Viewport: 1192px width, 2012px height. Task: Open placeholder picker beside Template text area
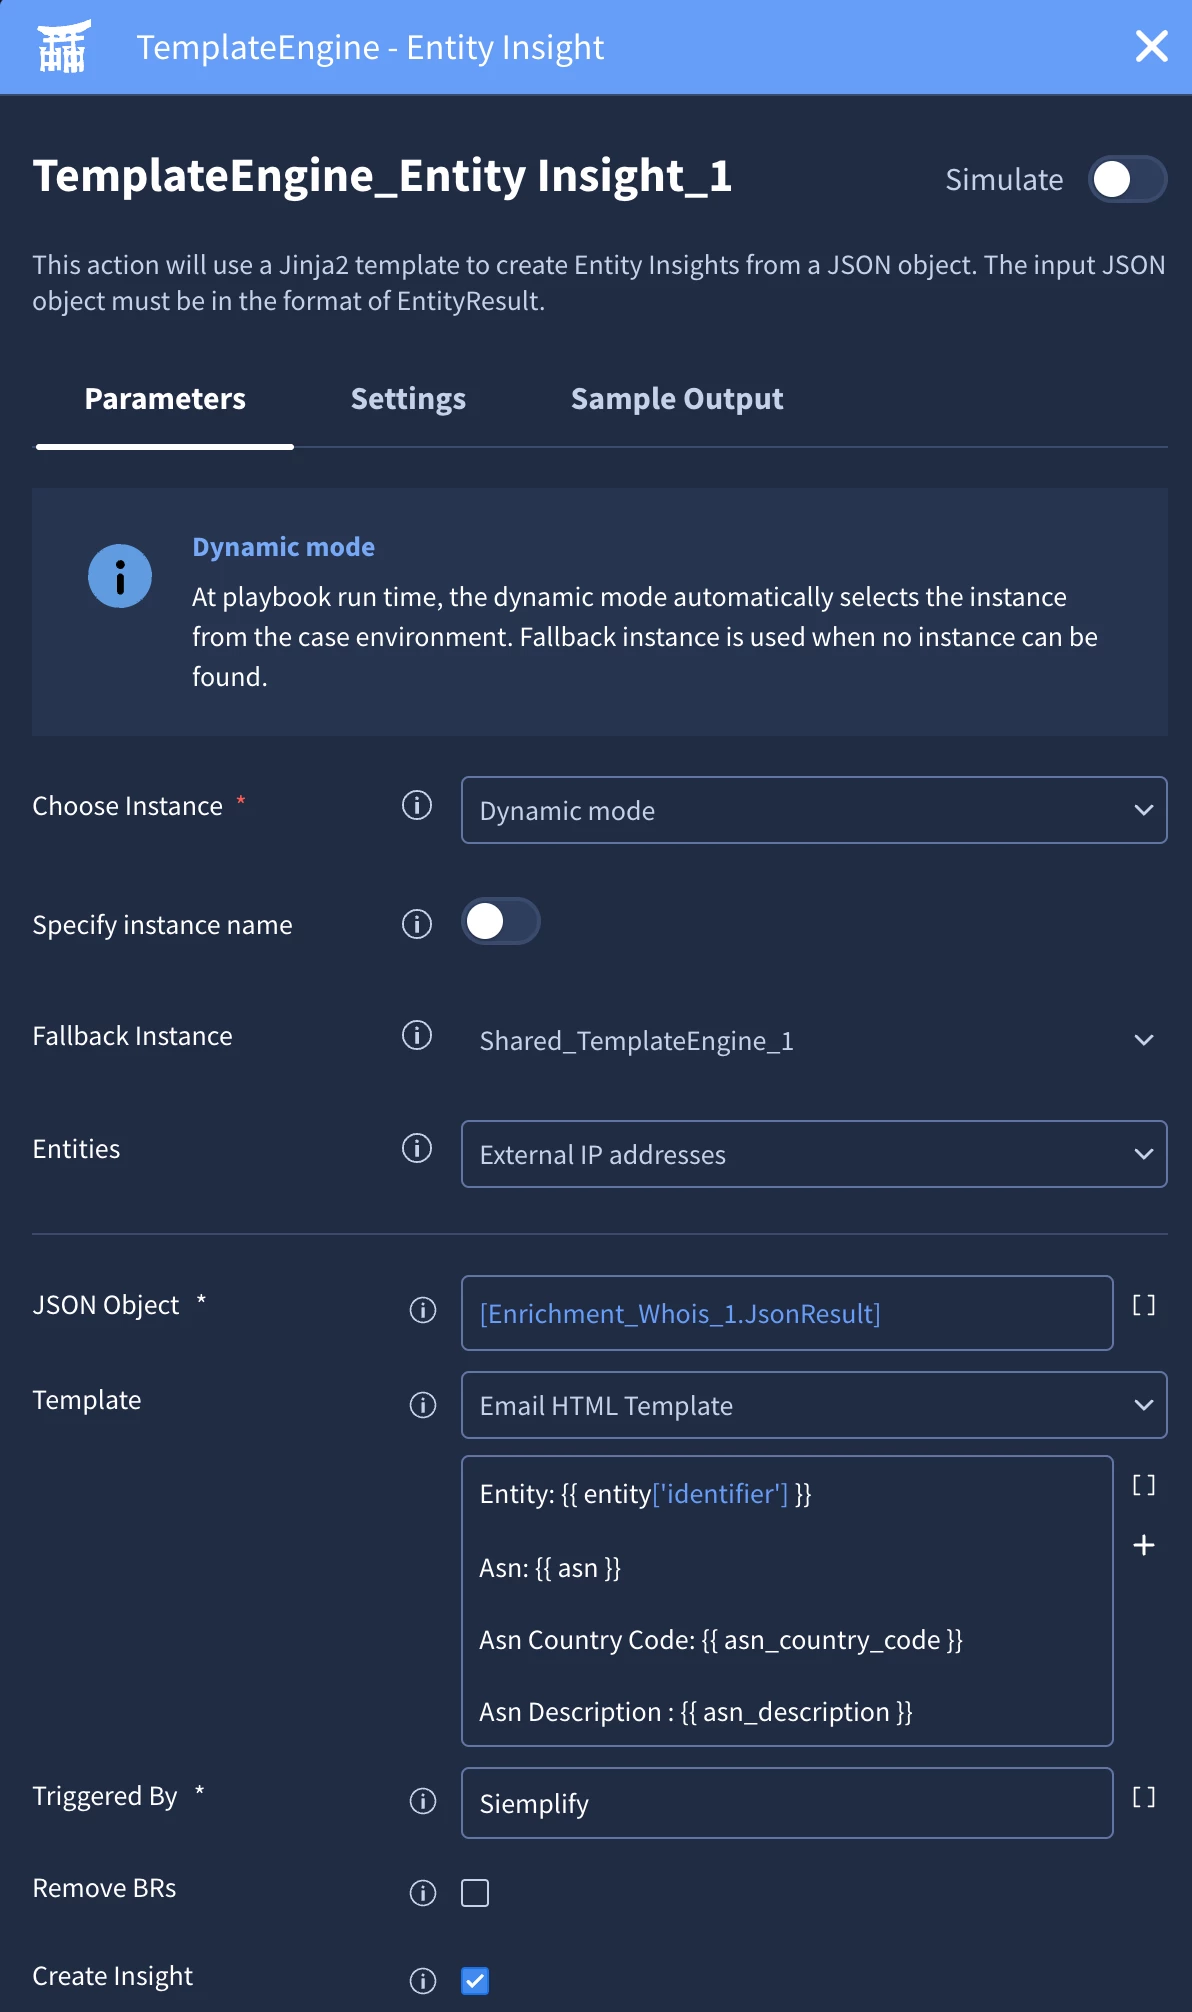click(x=1144, y=1485)
